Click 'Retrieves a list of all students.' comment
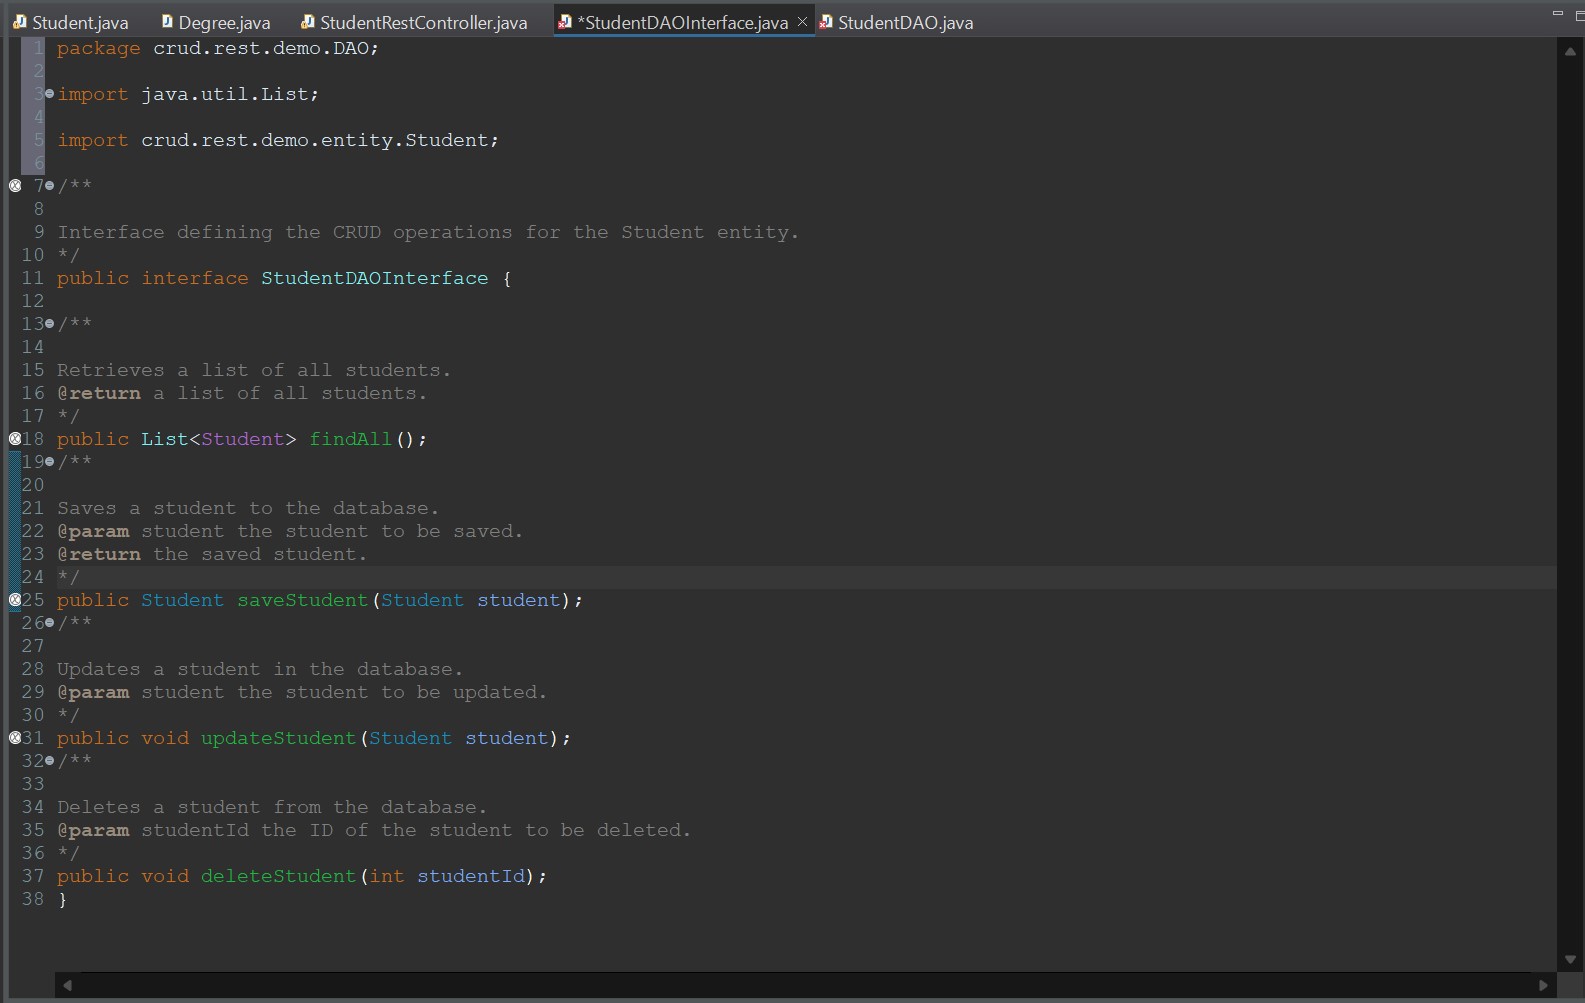 [x=254, y=370]
